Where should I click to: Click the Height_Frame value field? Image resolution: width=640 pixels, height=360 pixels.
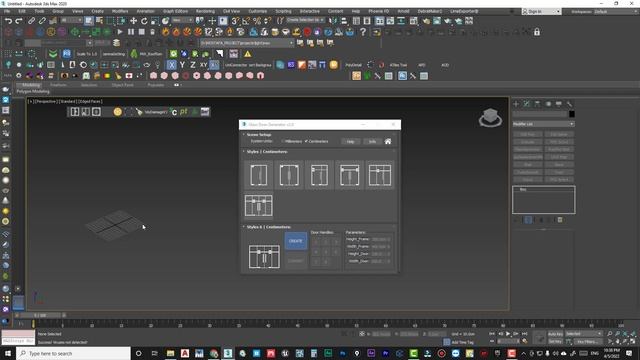click(381, 239)
